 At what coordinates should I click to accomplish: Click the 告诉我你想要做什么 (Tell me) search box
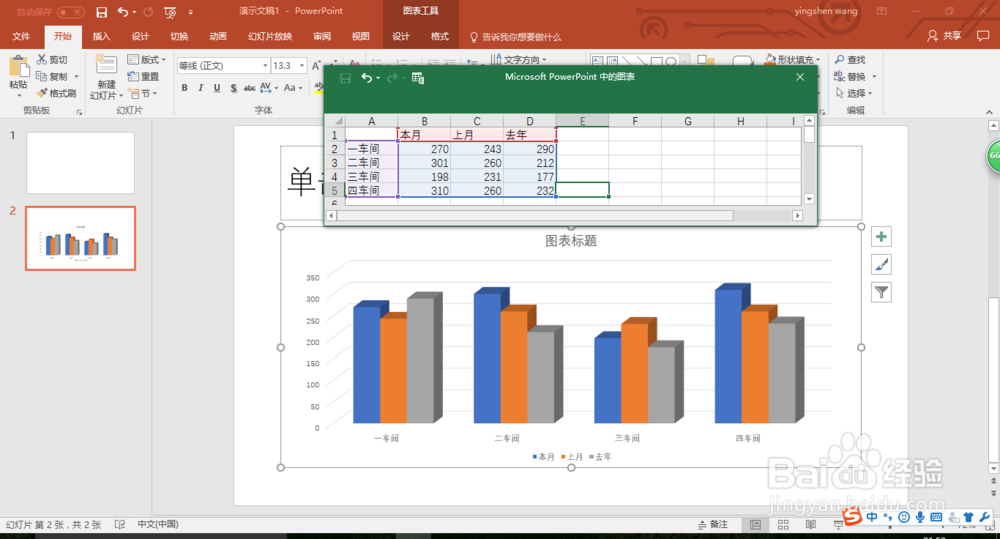pos(515,37)
